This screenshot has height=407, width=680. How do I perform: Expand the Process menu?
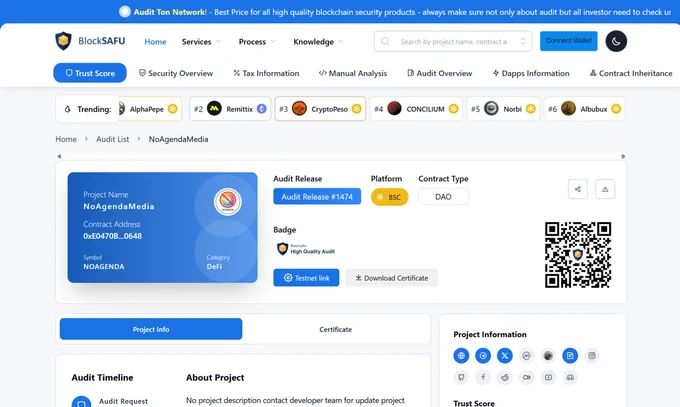[257, 42]
